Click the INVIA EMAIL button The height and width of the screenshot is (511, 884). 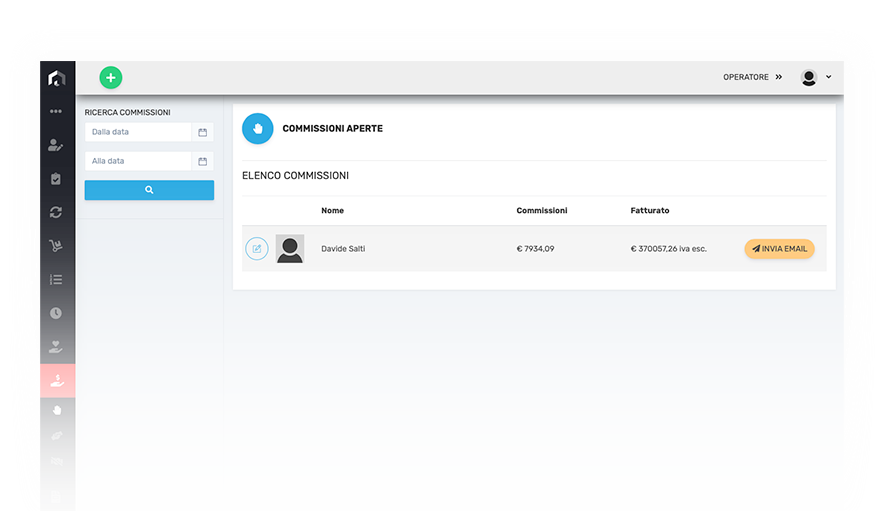(x=779, y=249)
